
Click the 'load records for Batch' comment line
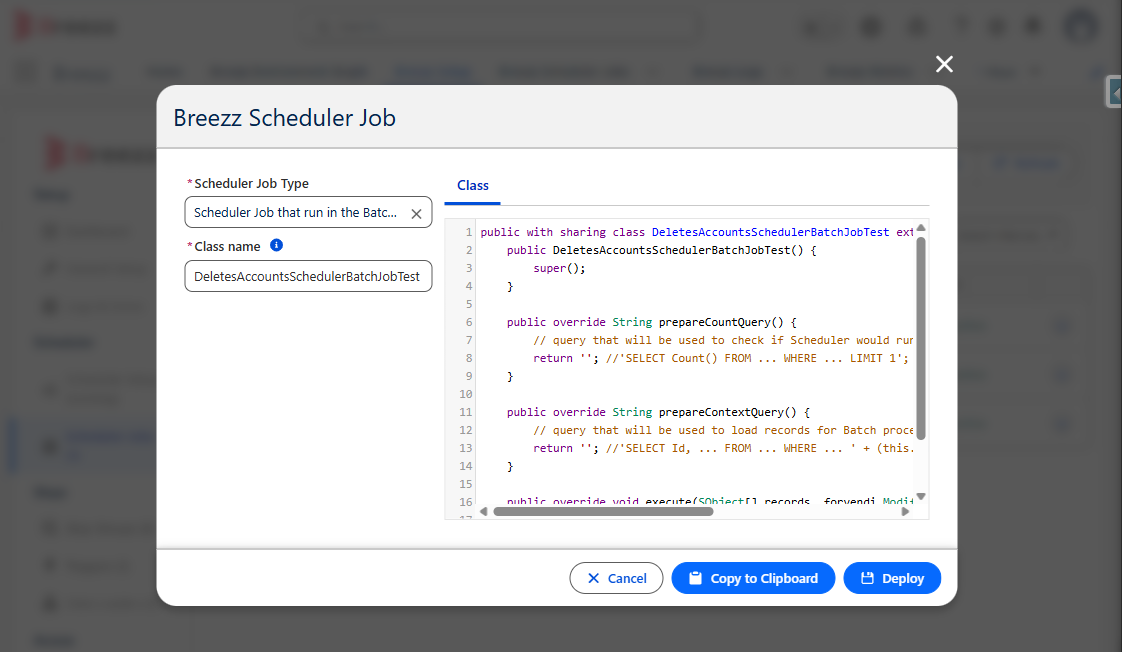(723, 430)
